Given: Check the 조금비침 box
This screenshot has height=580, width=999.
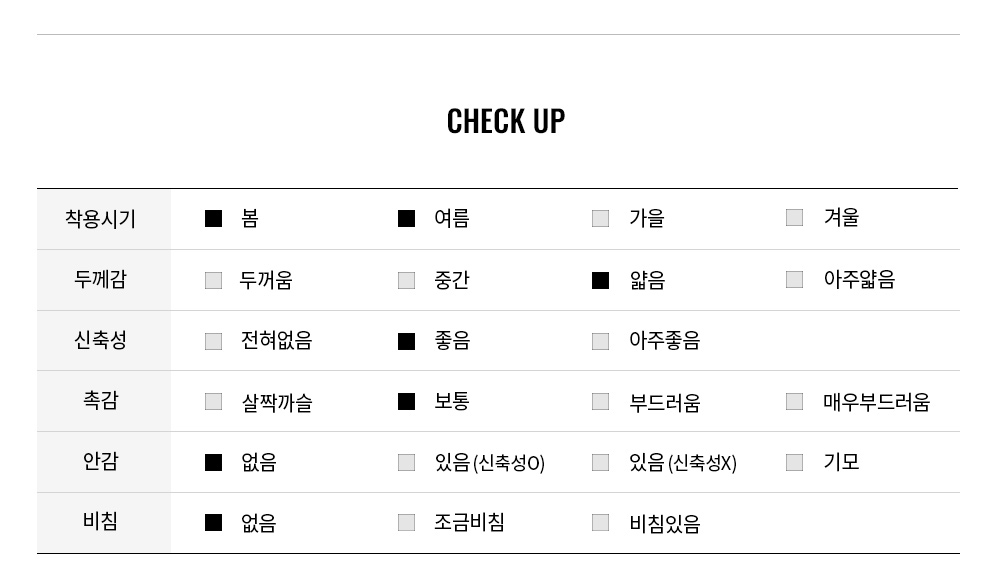Looking at the screenshot, I should click(x=406, y=523).
